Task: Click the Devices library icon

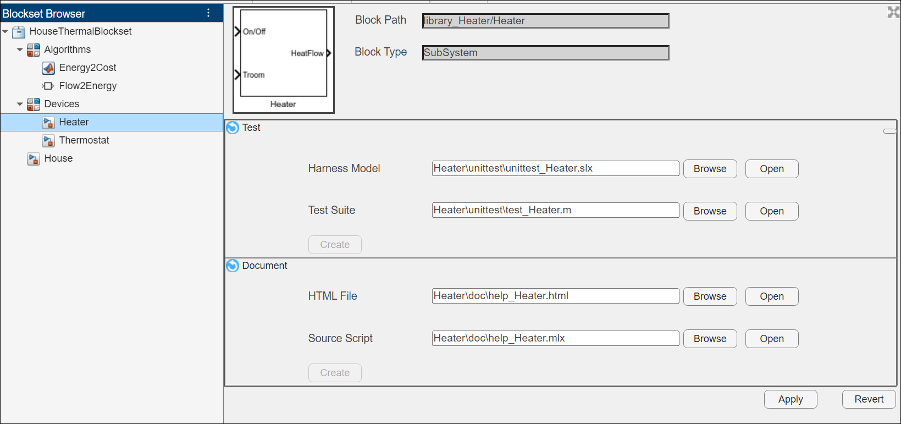Action: pos(33,104)
